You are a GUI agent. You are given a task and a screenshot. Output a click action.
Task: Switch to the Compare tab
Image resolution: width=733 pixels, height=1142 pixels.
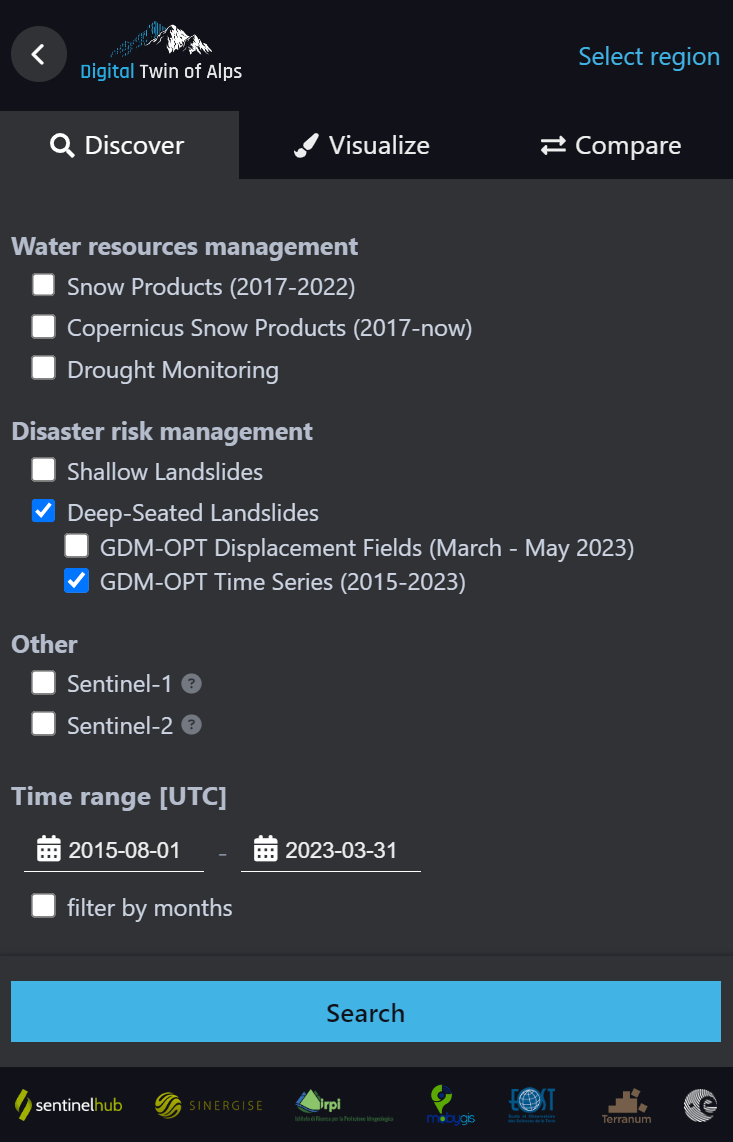click(611, 145)
